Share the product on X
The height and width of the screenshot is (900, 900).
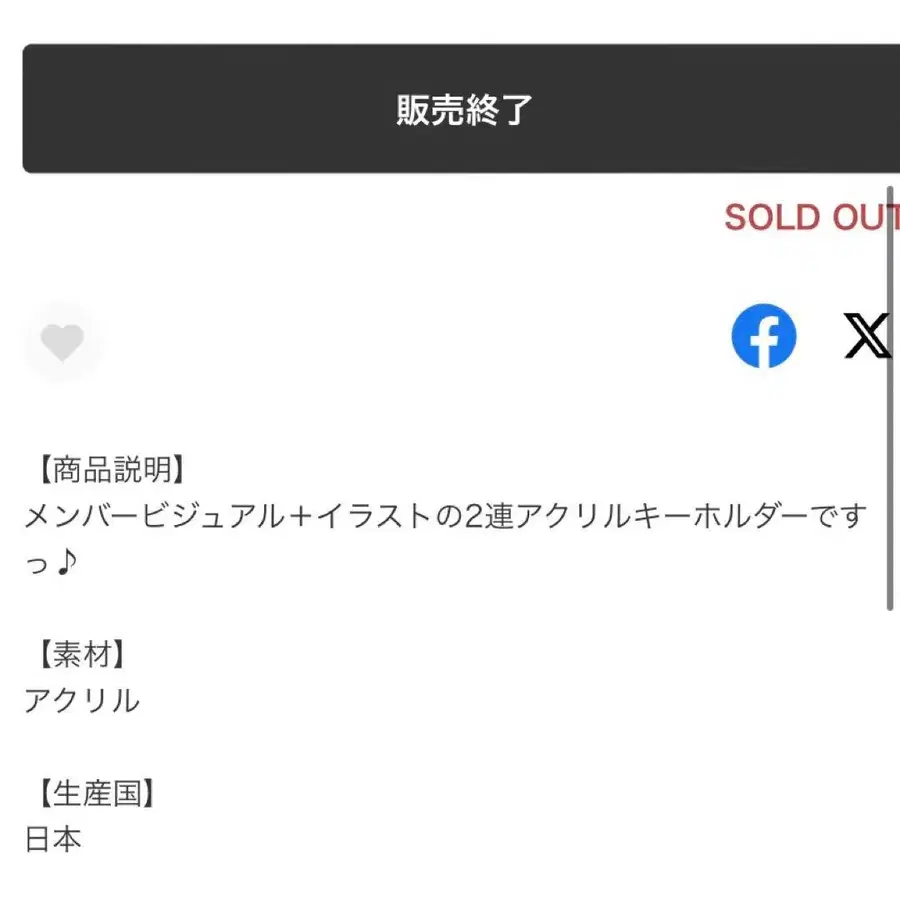click(x=866, y=336)
